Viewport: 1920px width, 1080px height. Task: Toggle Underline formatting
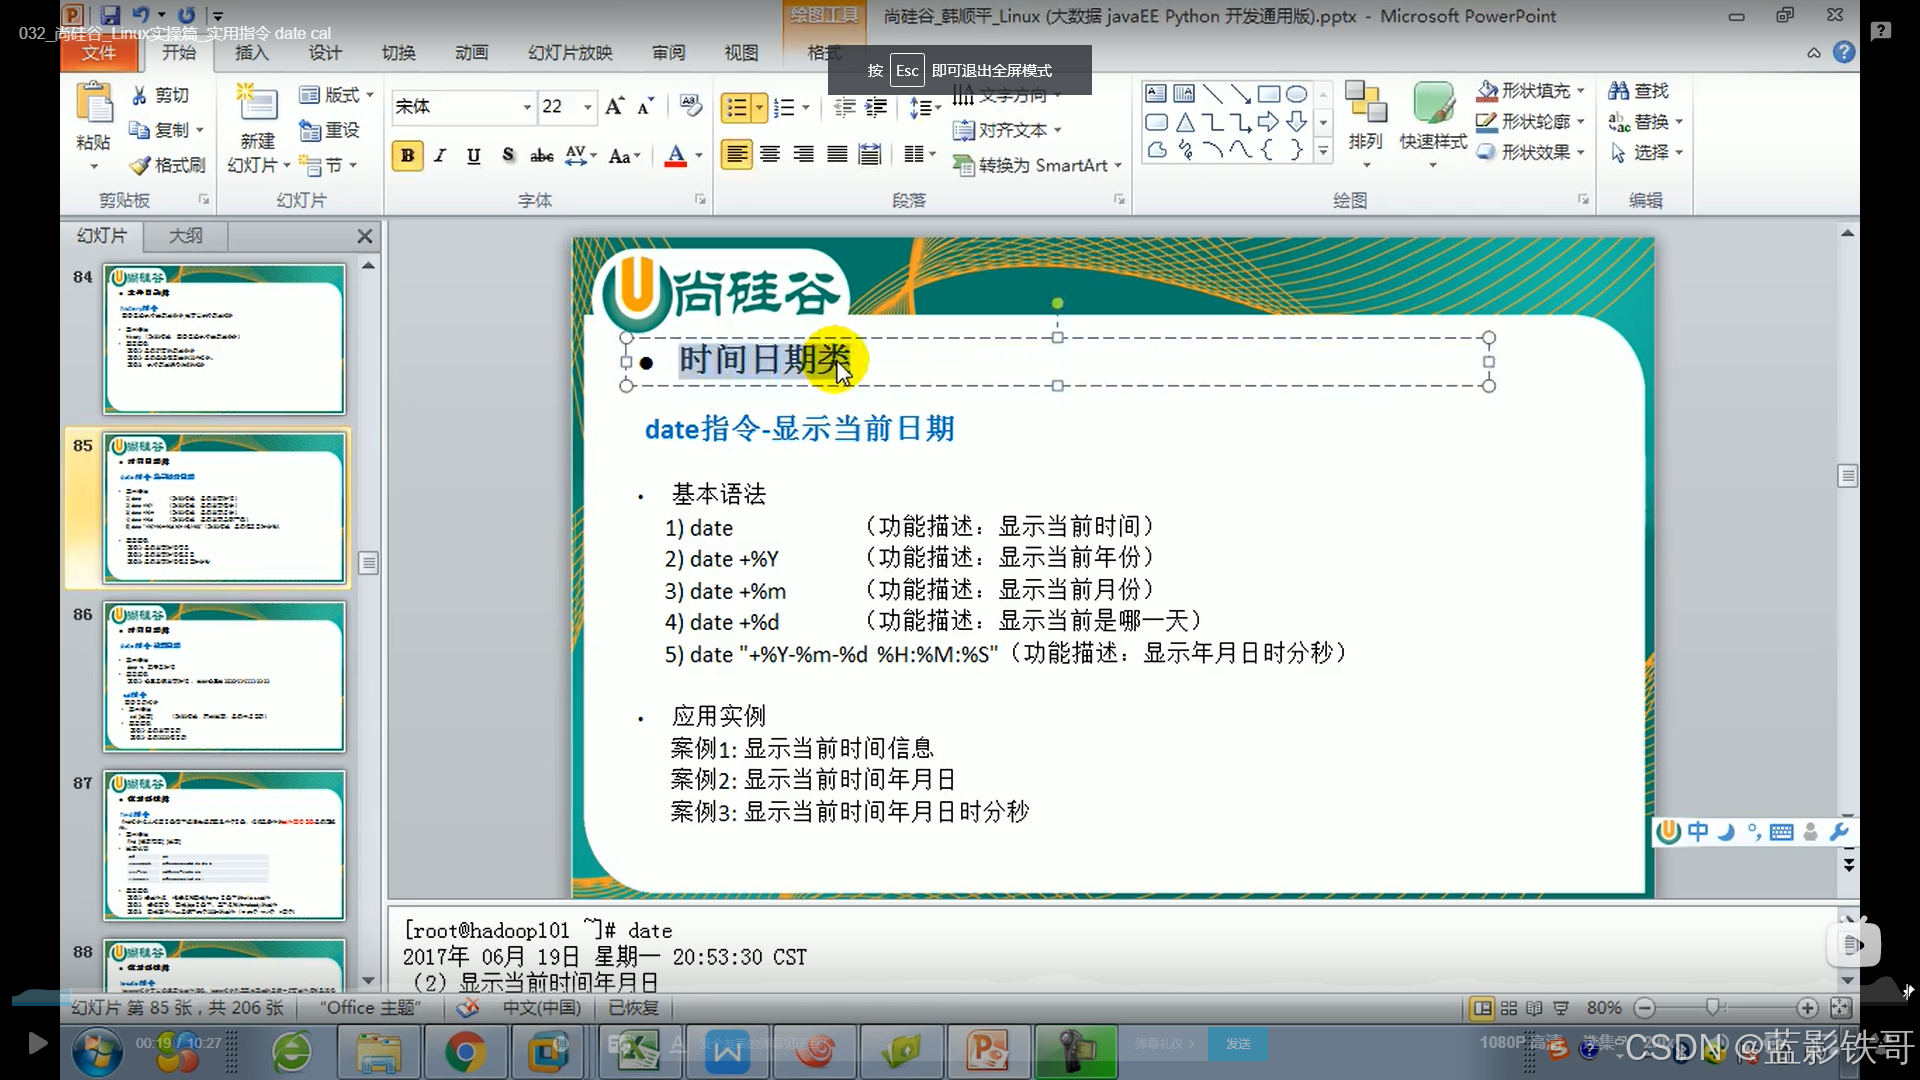click(x=474, y=155)
